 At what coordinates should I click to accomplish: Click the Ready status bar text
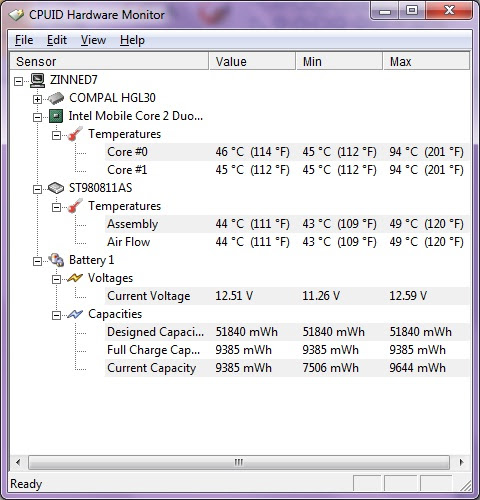26,484
